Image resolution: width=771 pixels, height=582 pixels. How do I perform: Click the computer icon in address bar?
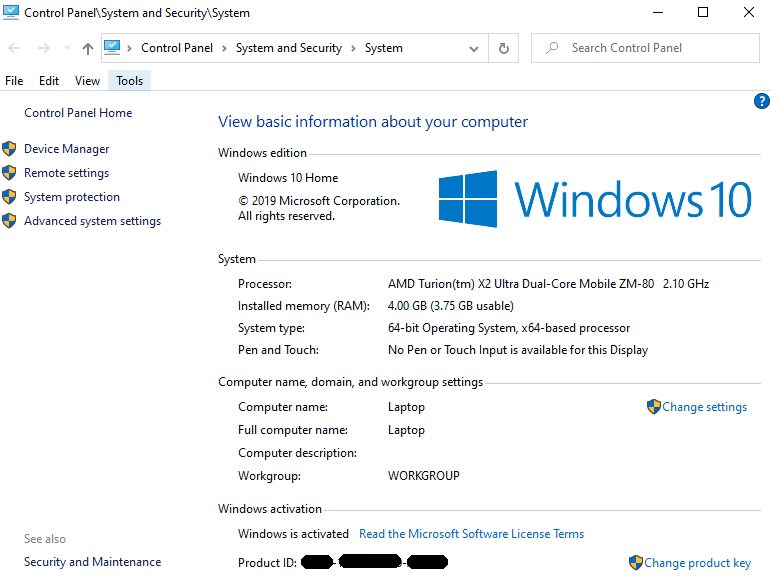point(112,48)
